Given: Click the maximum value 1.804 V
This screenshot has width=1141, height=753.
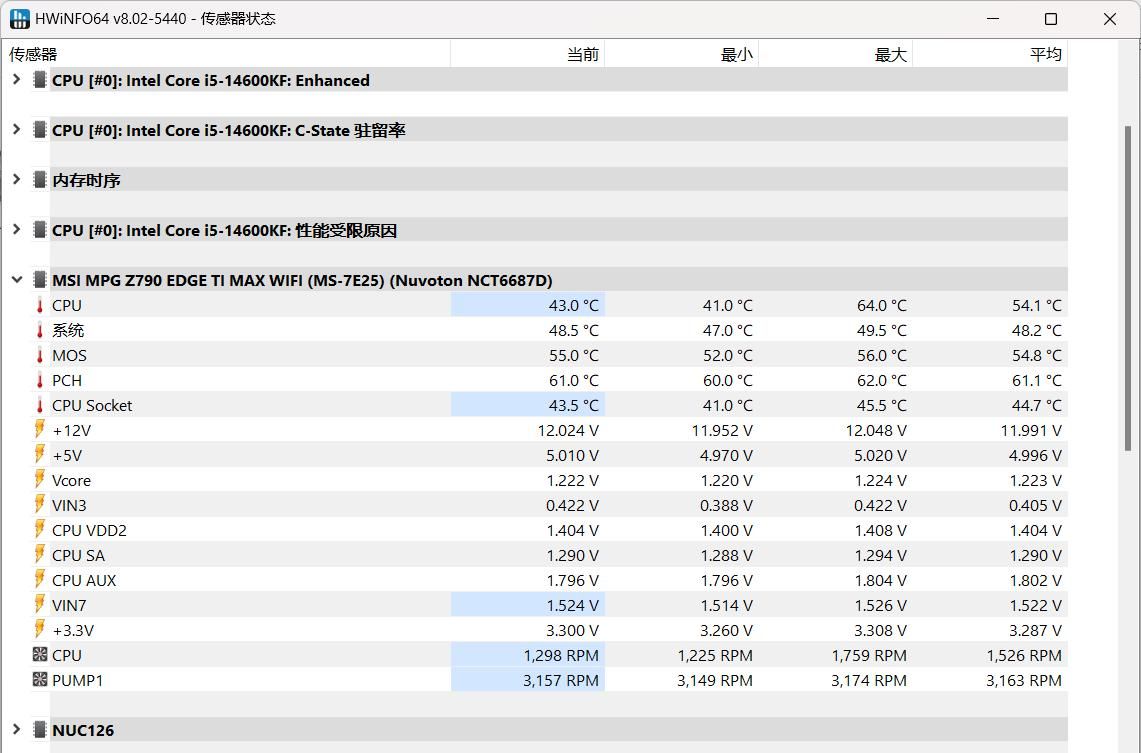Looking at the screenshot, I should [880, 581].
